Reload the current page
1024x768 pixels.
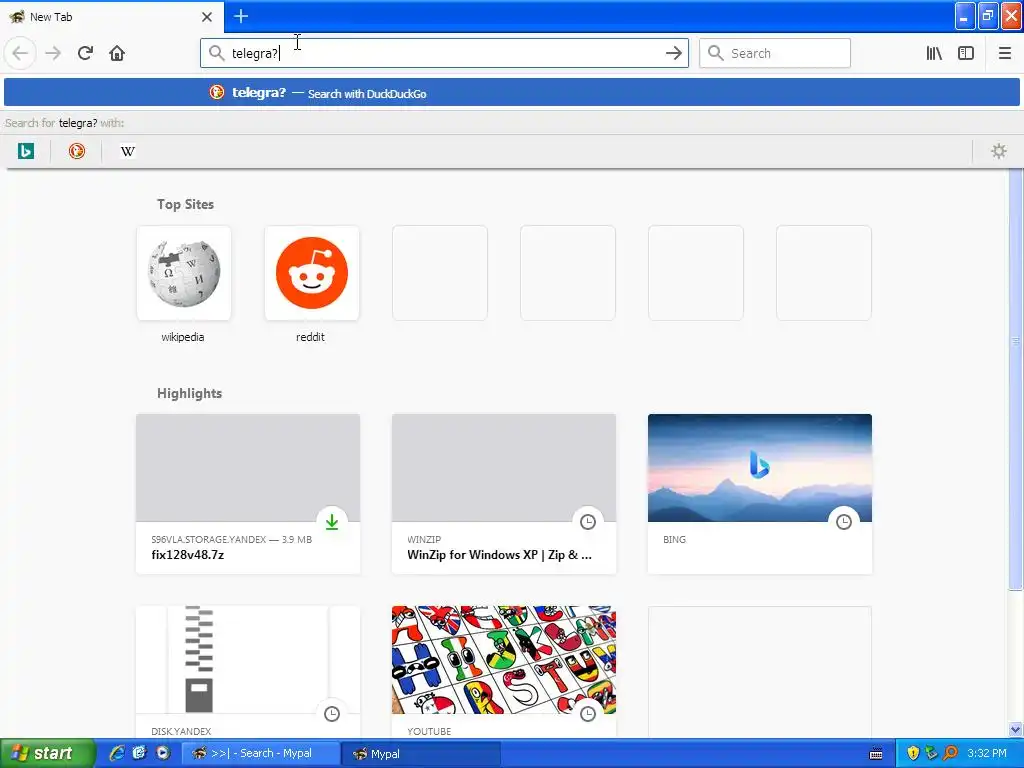(85, 53)
